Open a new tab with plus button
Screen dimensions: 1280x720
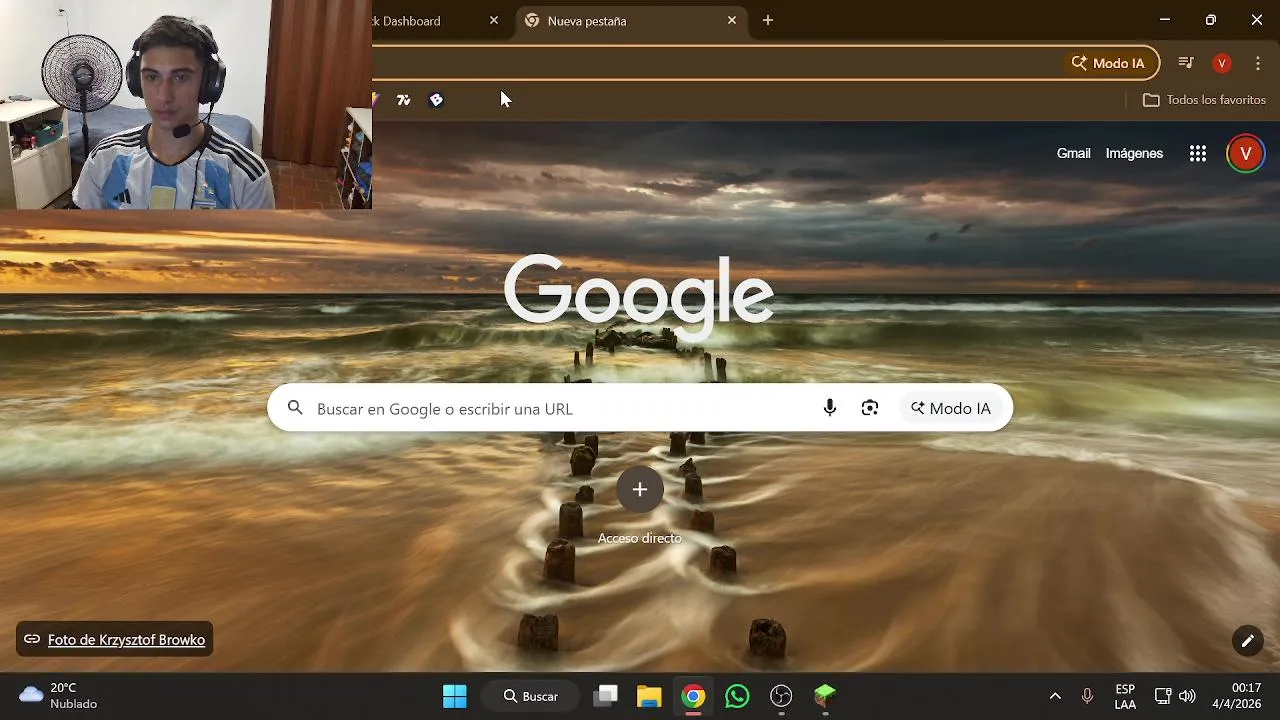[768, 20]
